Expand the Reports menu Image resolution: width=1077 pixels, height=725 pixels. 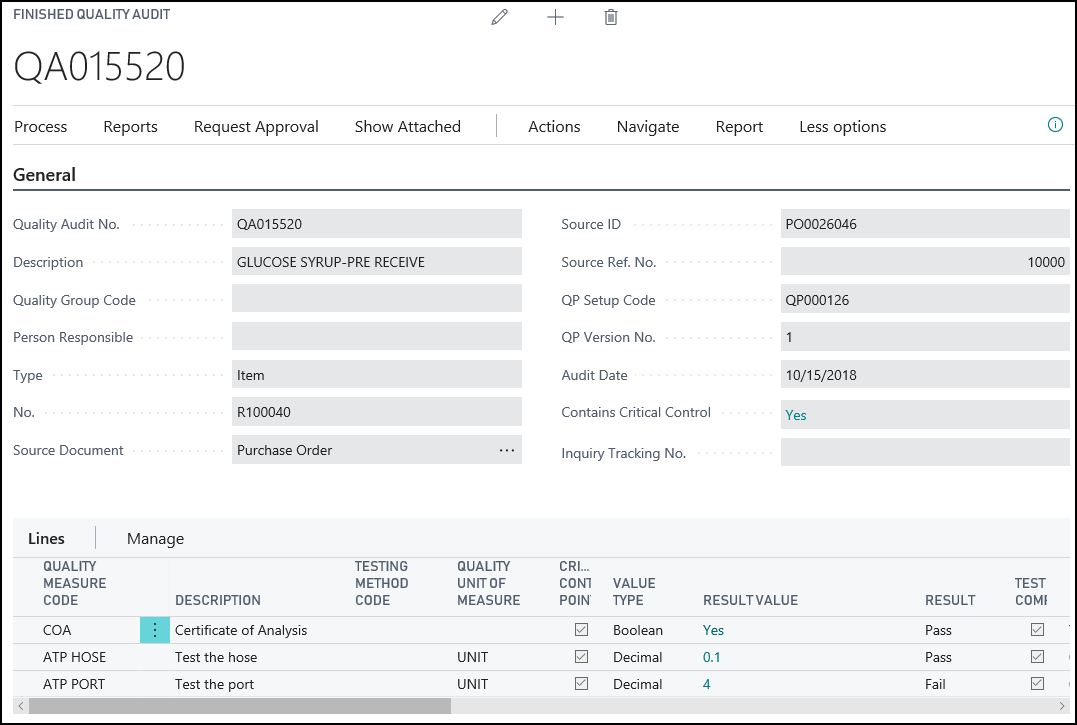point(131,127)
